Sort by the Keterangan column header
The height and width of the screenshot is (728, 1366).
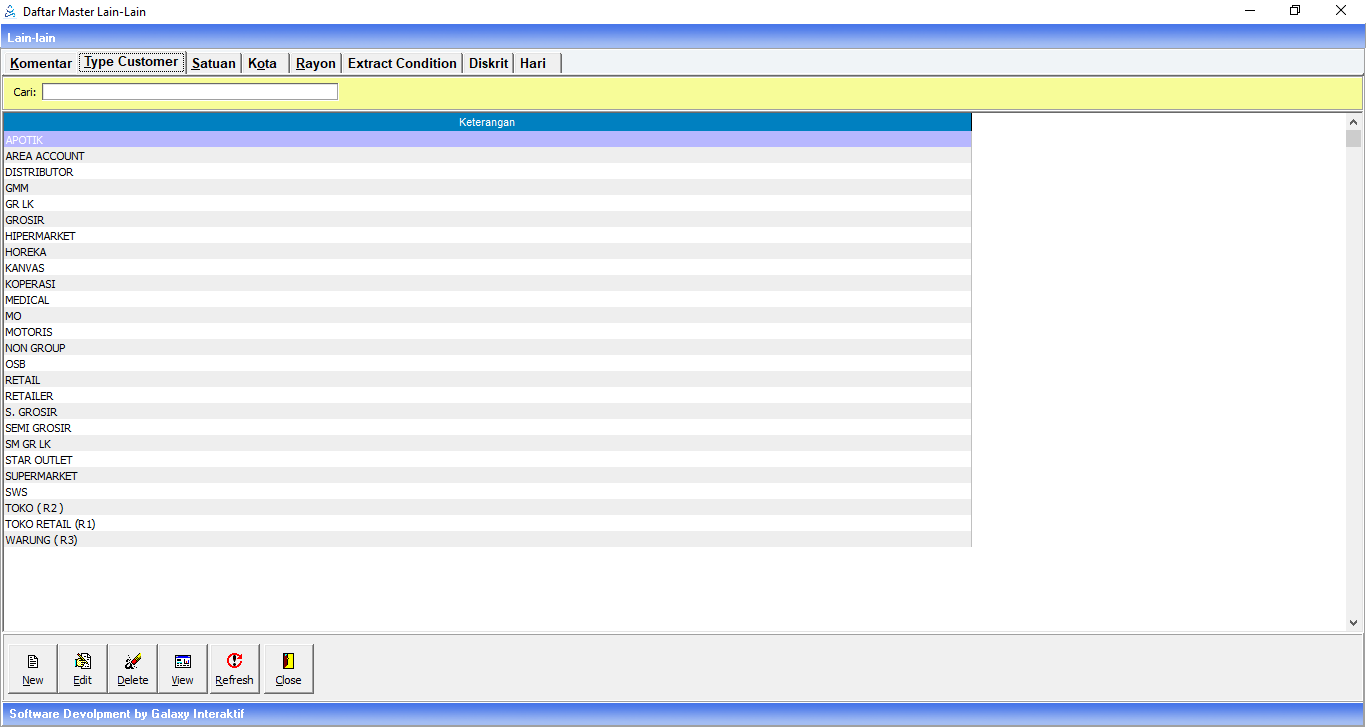coord(487,122)
